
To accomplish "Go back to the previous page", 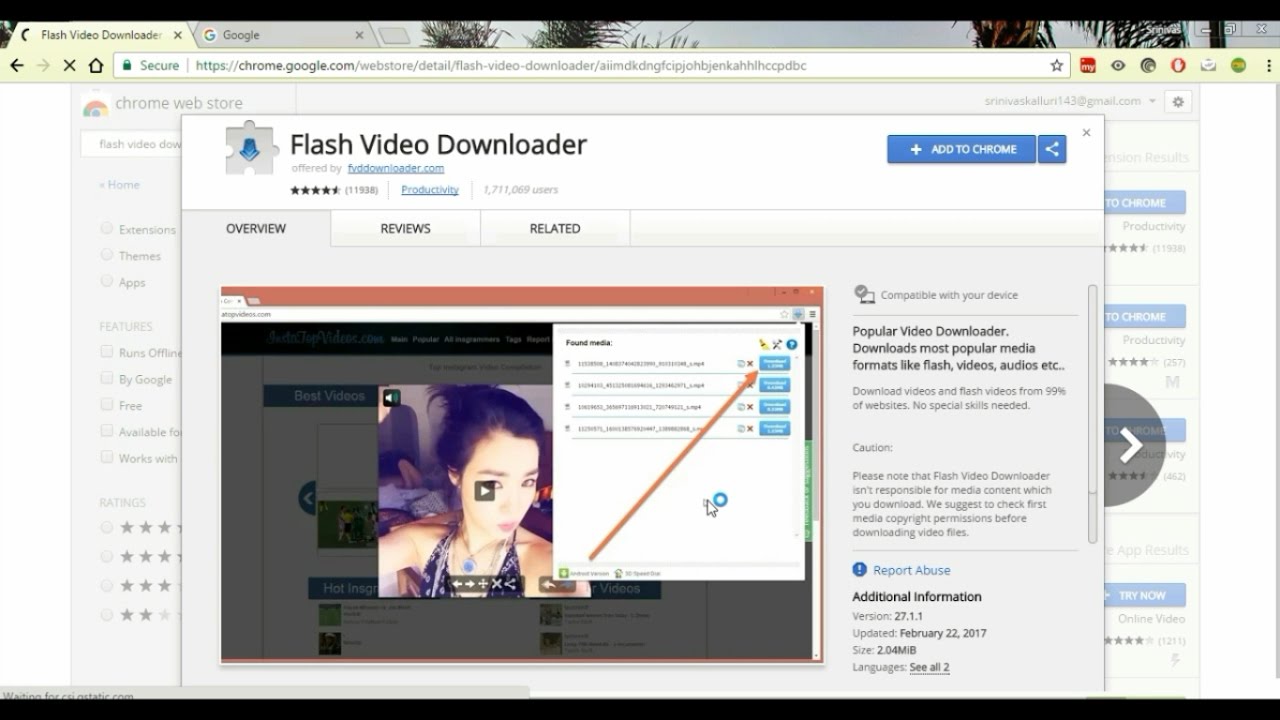I will (17, 65).
